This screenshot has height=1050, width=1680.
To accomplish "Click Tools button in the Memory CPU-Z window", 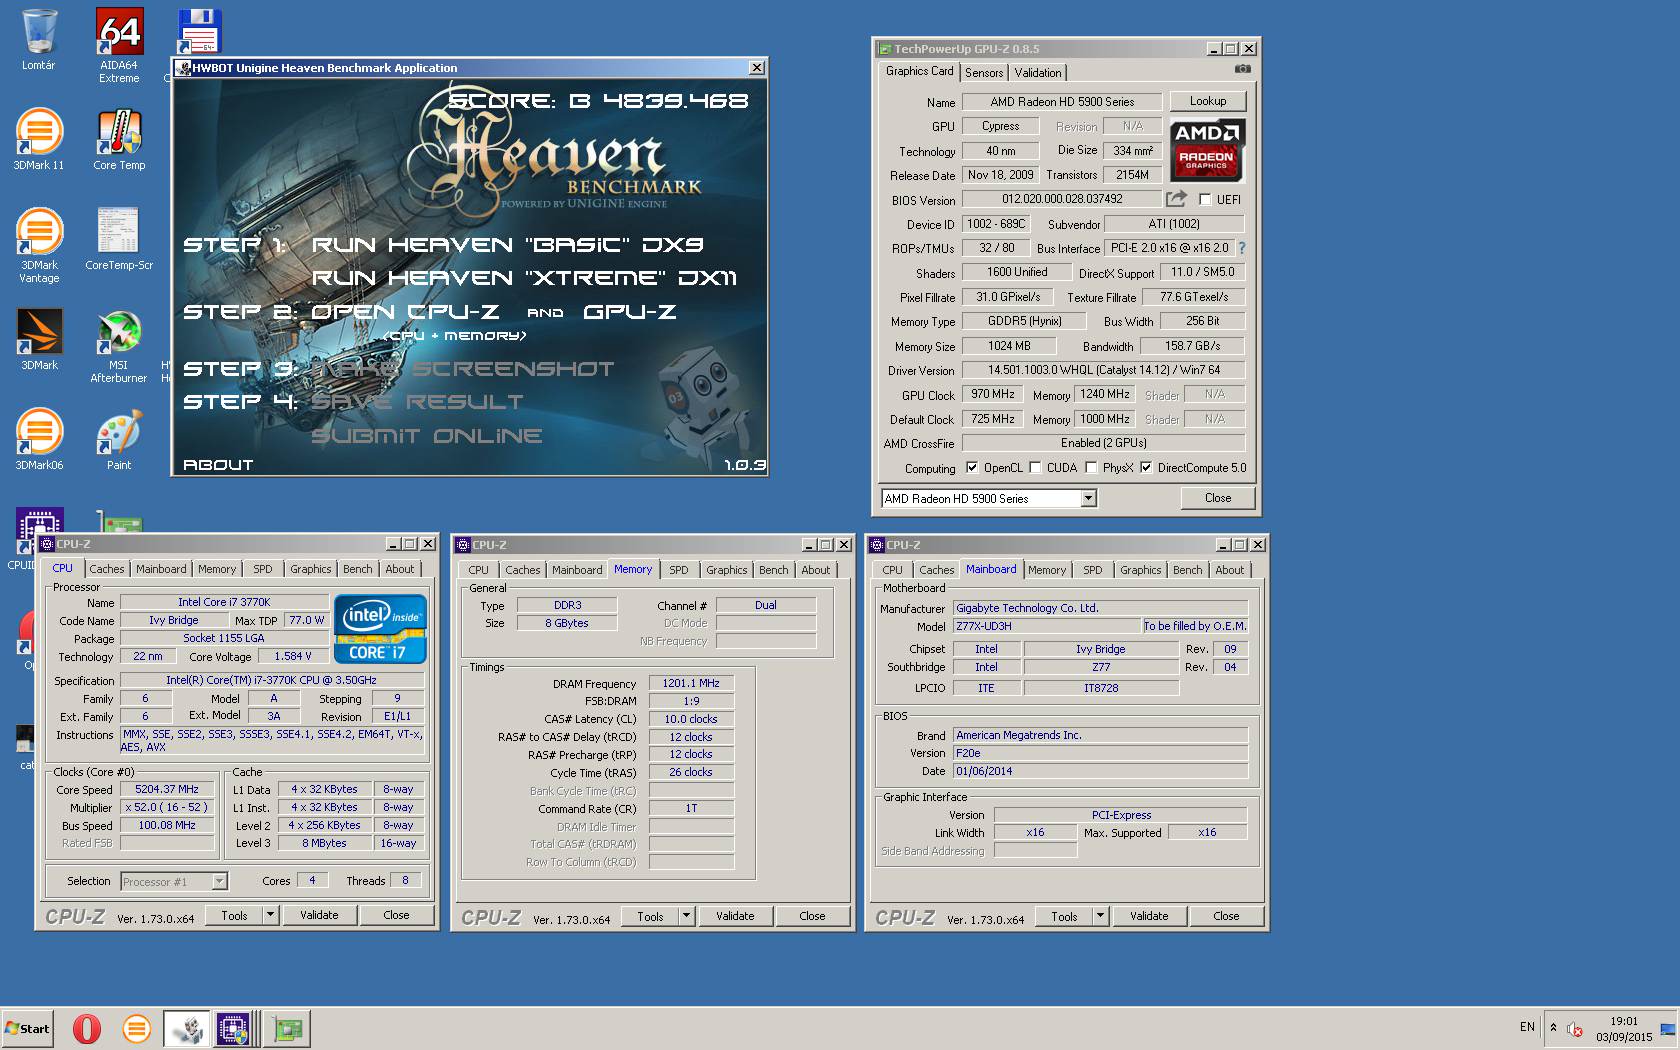I will pyautogui.click(x=650, y=916).
